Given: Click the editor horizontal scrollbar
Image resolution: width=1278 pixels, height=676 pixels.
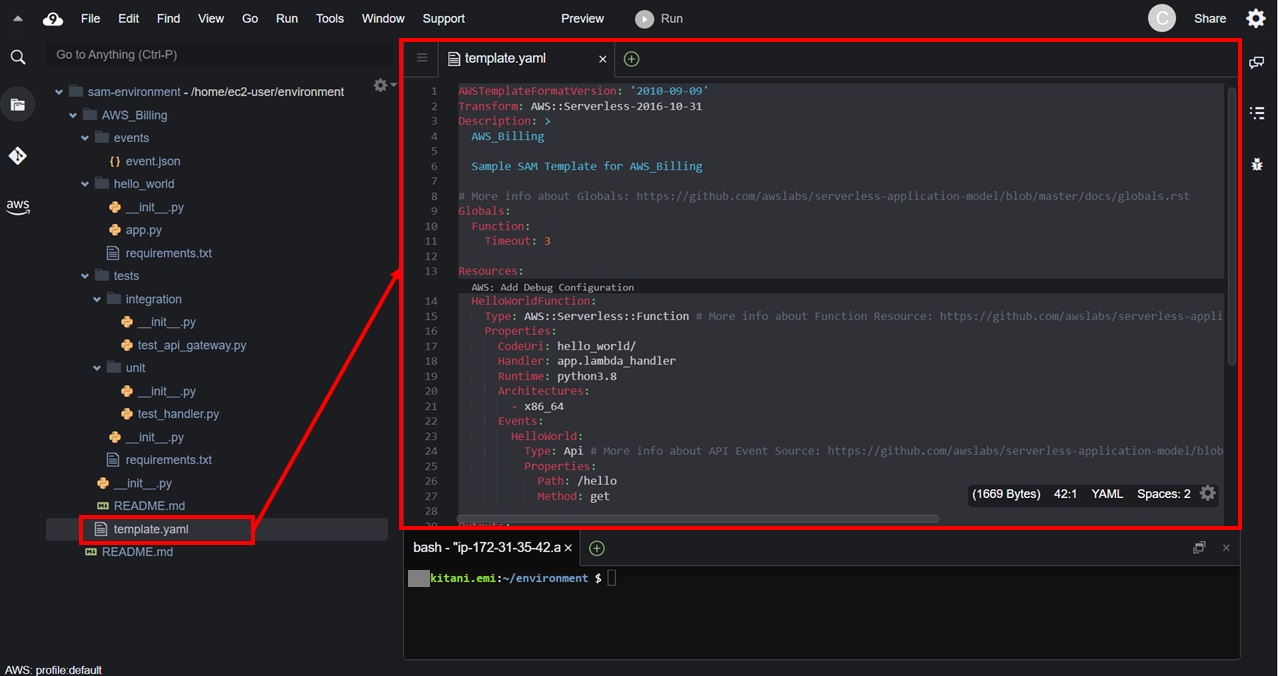Looking at the screenshot, I should click(x=697, y=519).
